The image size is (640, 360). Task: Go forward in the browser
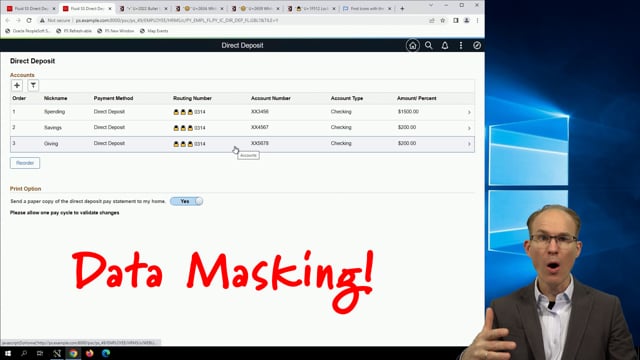pyautogui.click(x=18, y=20)
